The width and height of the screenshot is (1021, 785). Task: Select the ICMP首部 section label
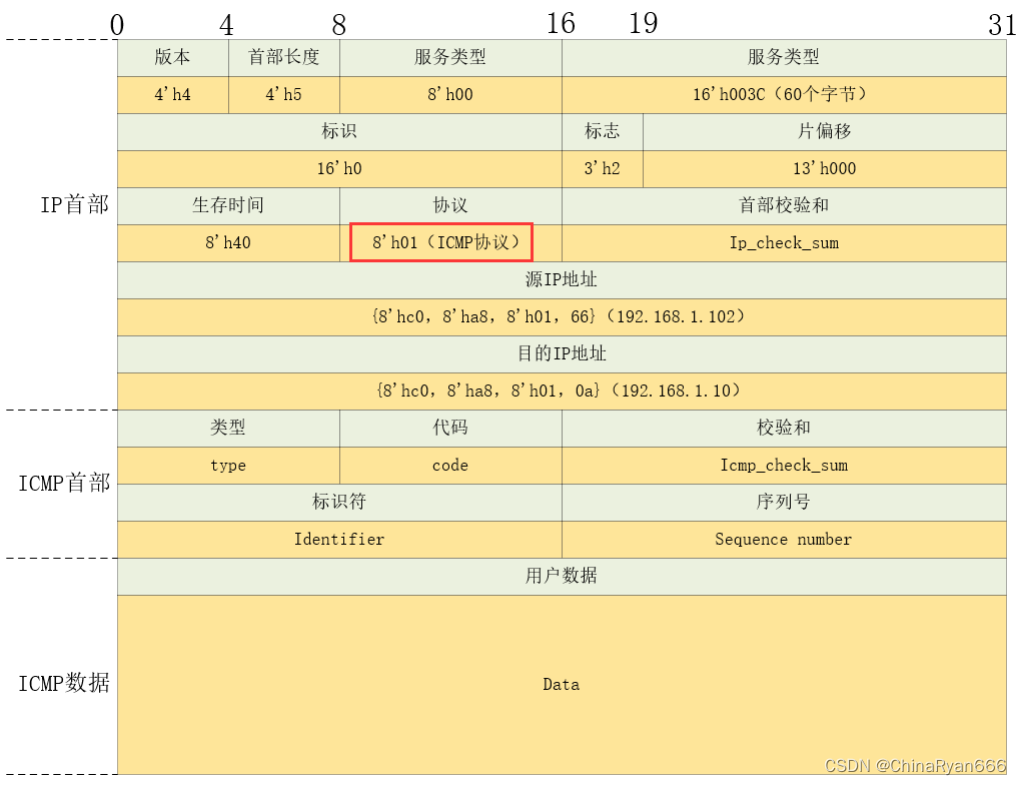click(64, 484)
